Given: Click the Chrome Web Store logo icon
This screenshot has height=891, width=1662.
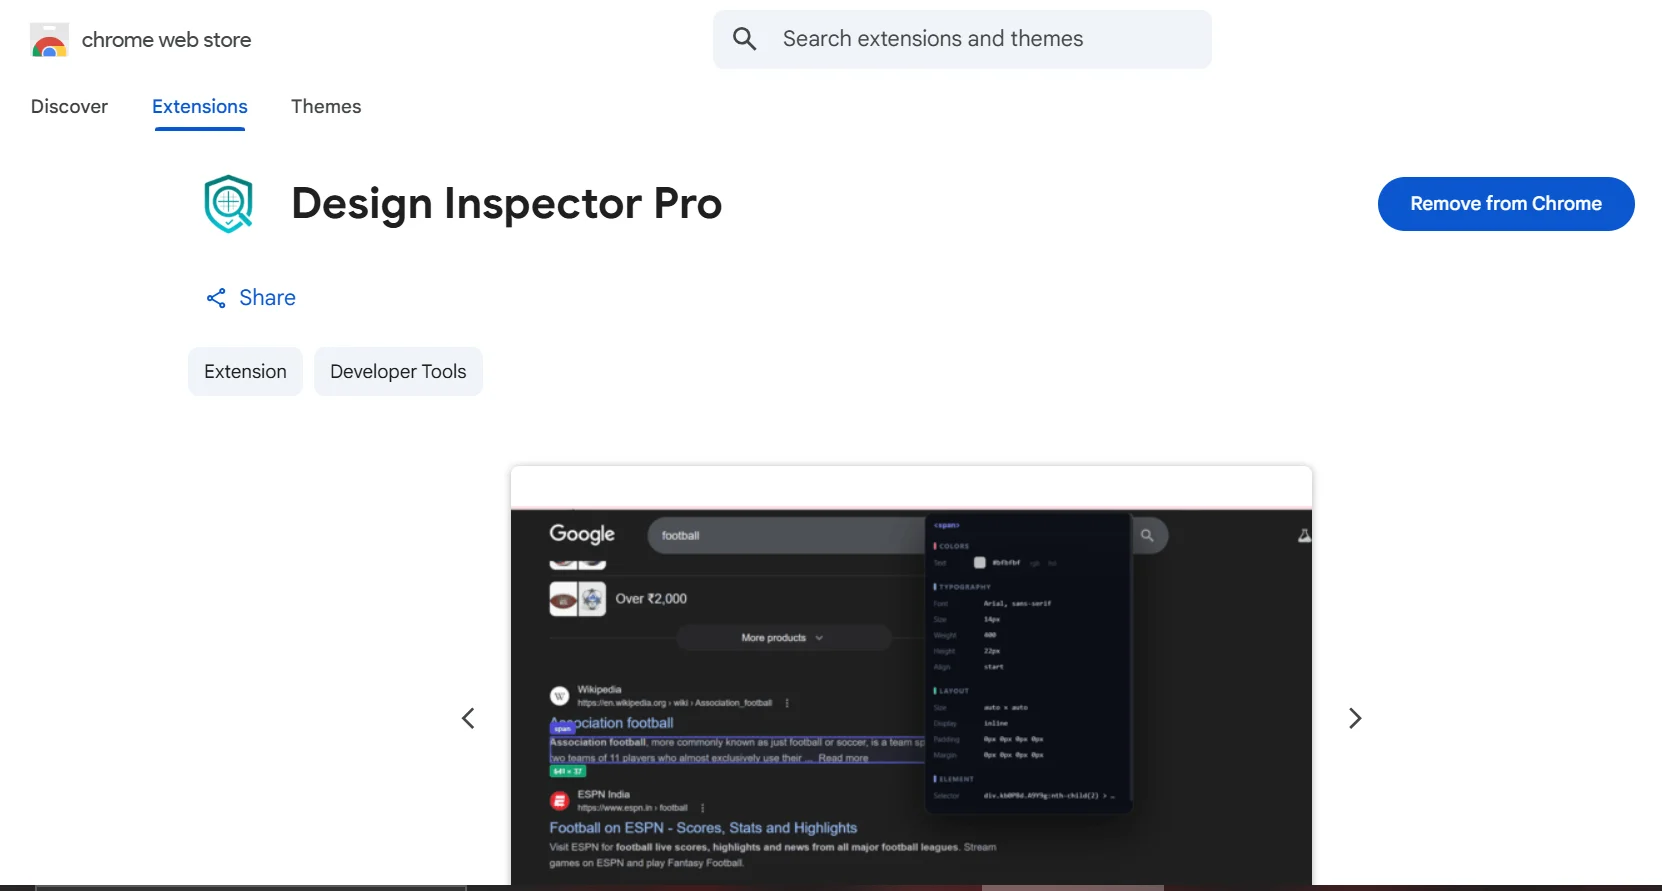Looking at the screenshot, I should [x=49, y=40].
